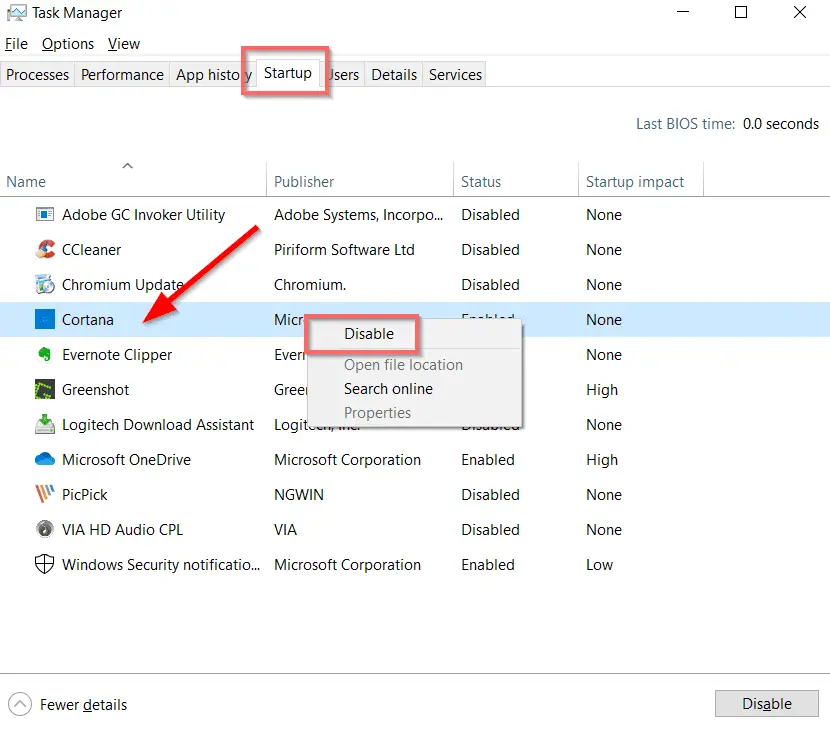Click the VIA publisher cell
Screen dimensions: 830x734
click(x=285, y=529)
